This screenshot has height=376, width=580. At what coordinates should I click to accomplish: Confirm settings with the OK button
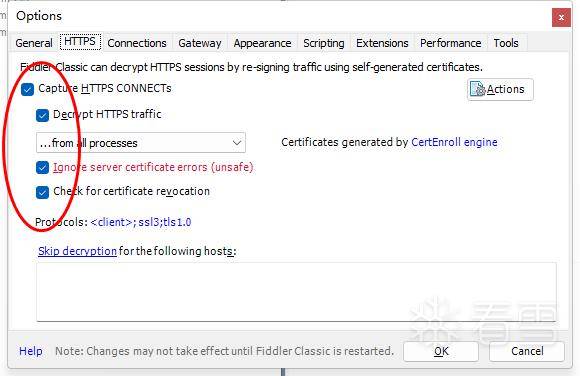tap(441, 351)
